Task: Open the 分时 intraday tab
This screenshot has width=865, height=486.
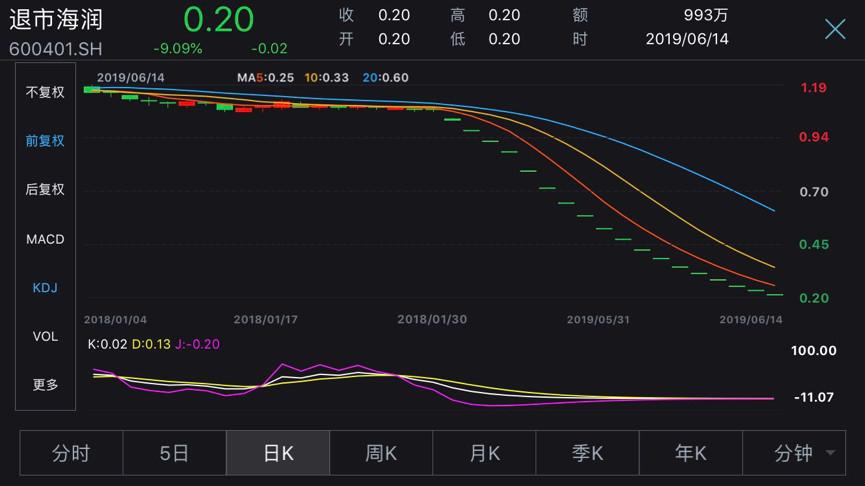Action: pyautogui.click(x=71, y=453)
